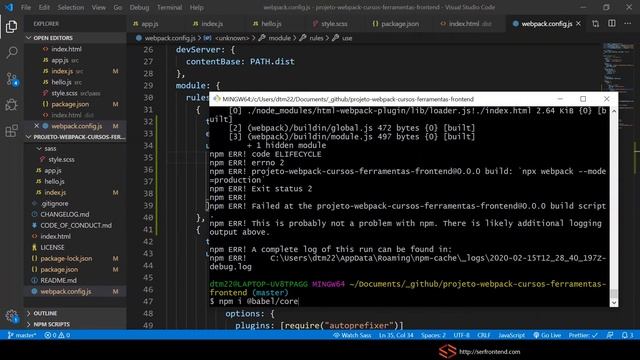The width and height of the screenshot is (640, 360).
Task: Open the File menu
Action: point(26,7)
